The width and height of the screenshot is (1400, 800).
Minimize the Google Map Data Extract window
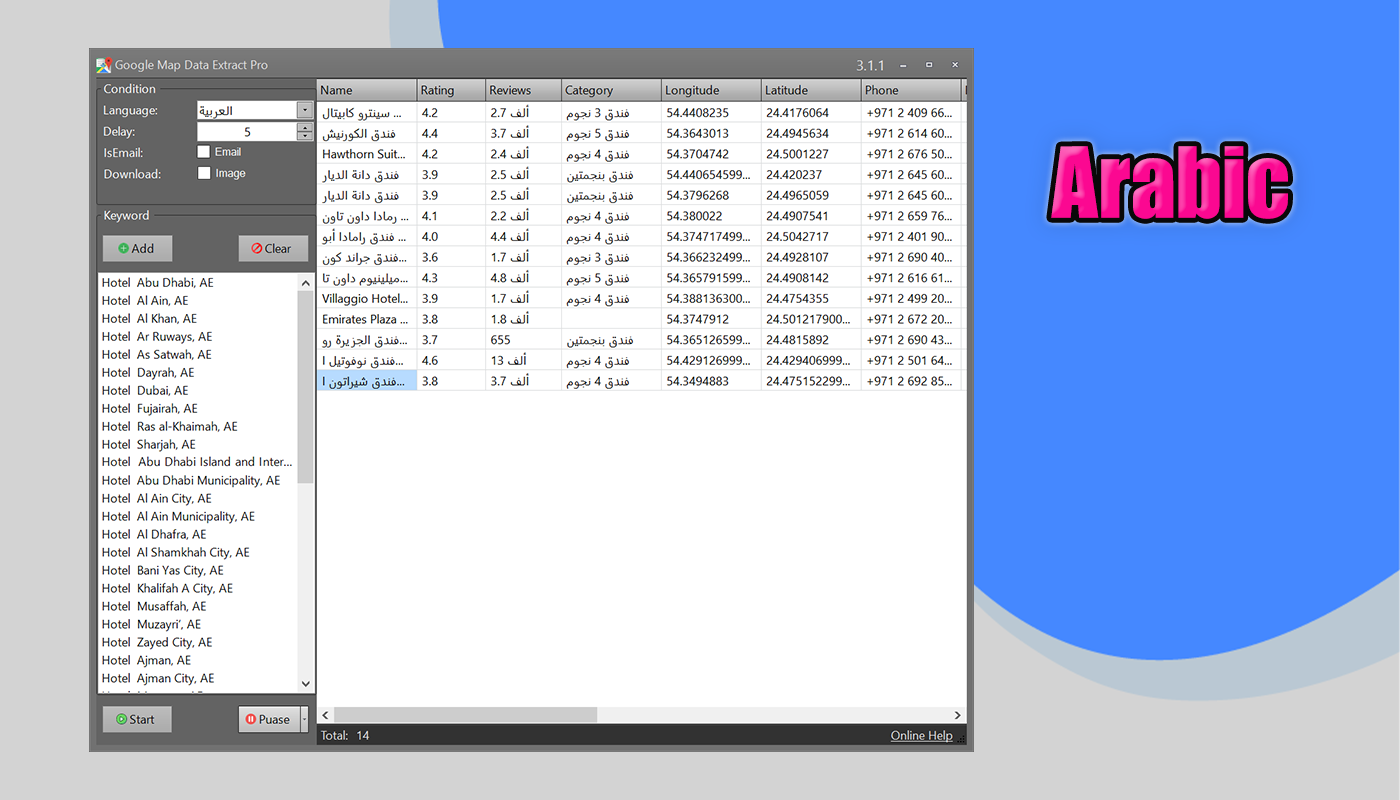tap(903, 65)
